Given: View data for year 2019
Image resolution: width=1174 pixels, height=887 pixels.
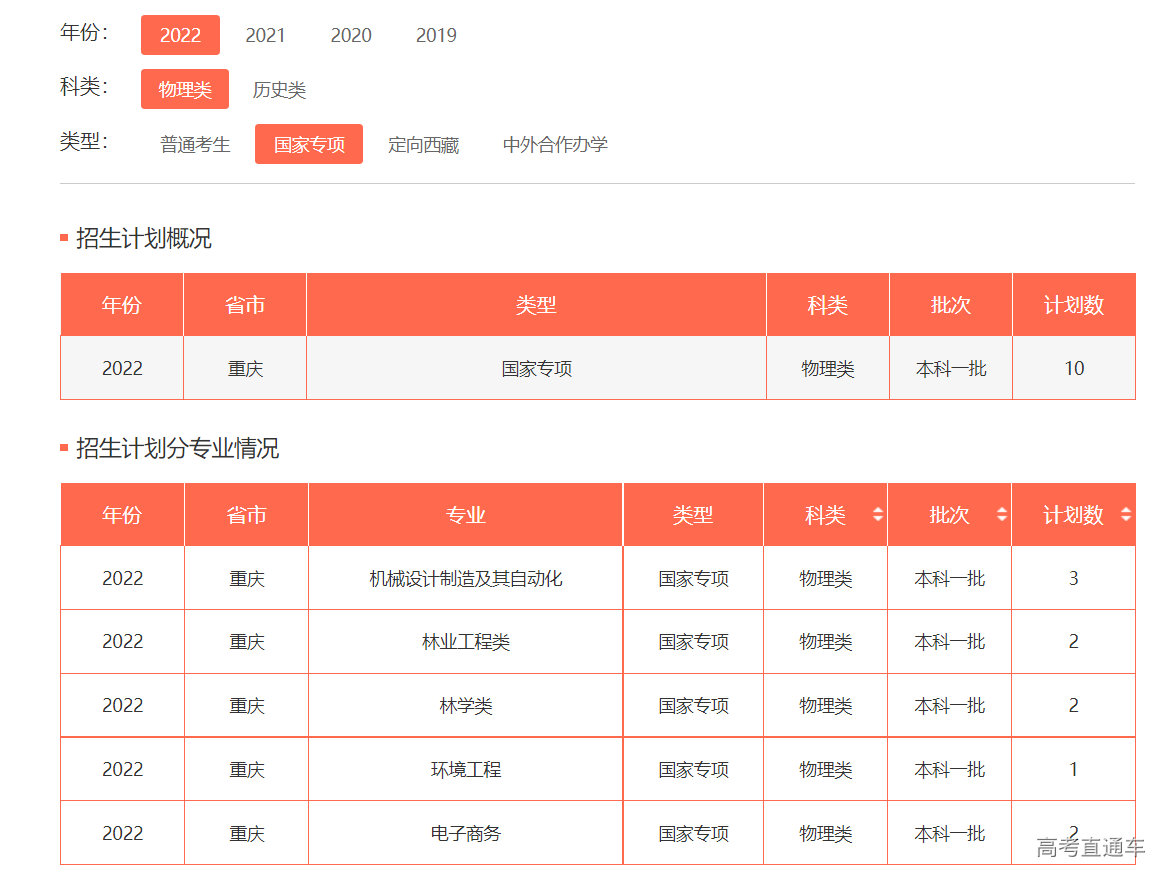Looking at the screenshot, I should coord(436,35).
